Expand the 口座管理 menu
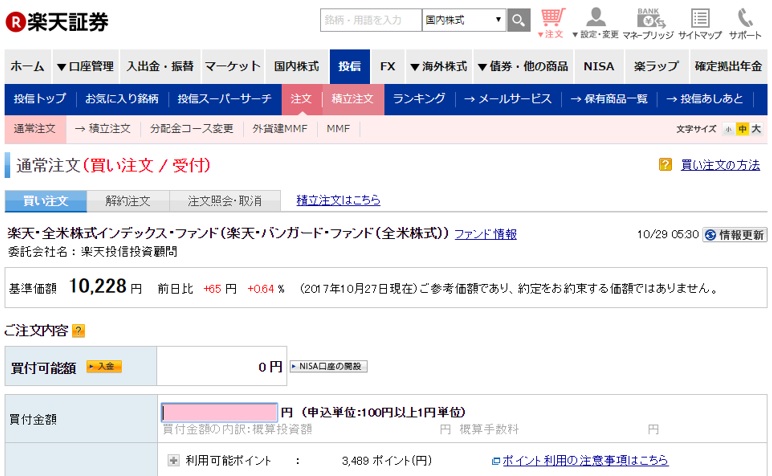This screenshot has width=772, height=476. 86,66
